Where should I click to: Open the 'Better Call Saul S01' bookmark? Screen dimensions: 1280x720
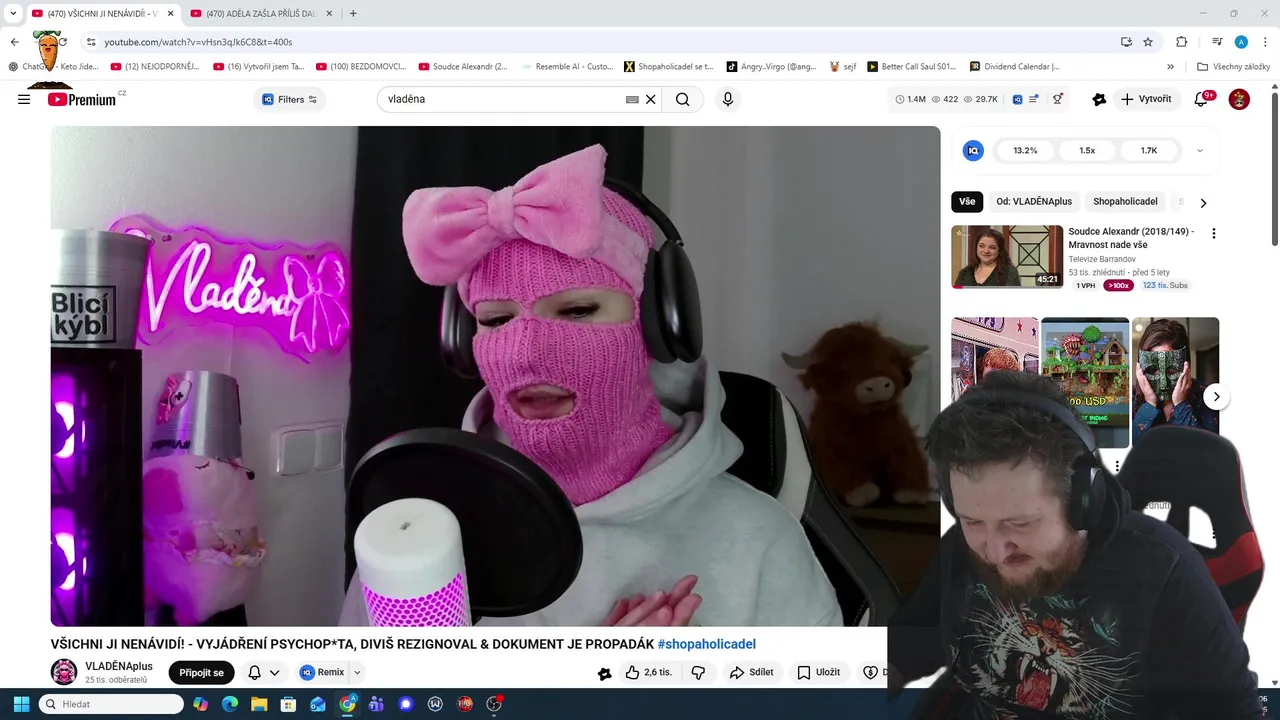[911, 67]
